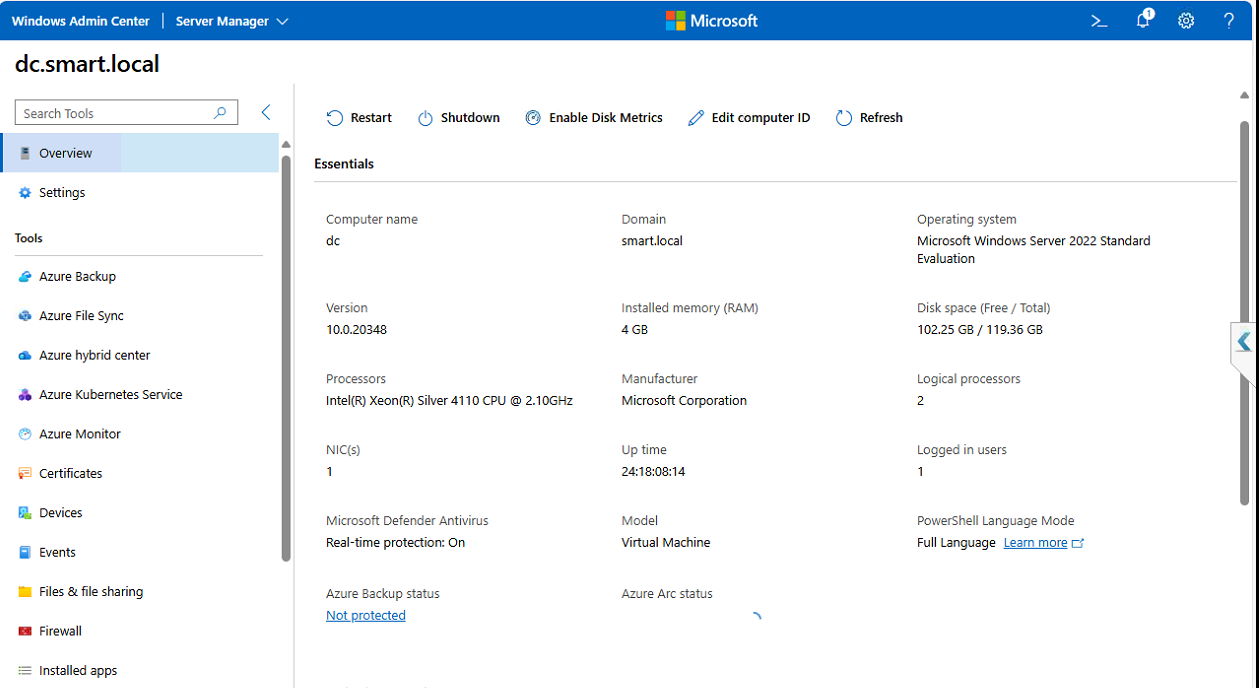Click the Devices icon in the tools list

click(25, 513)
